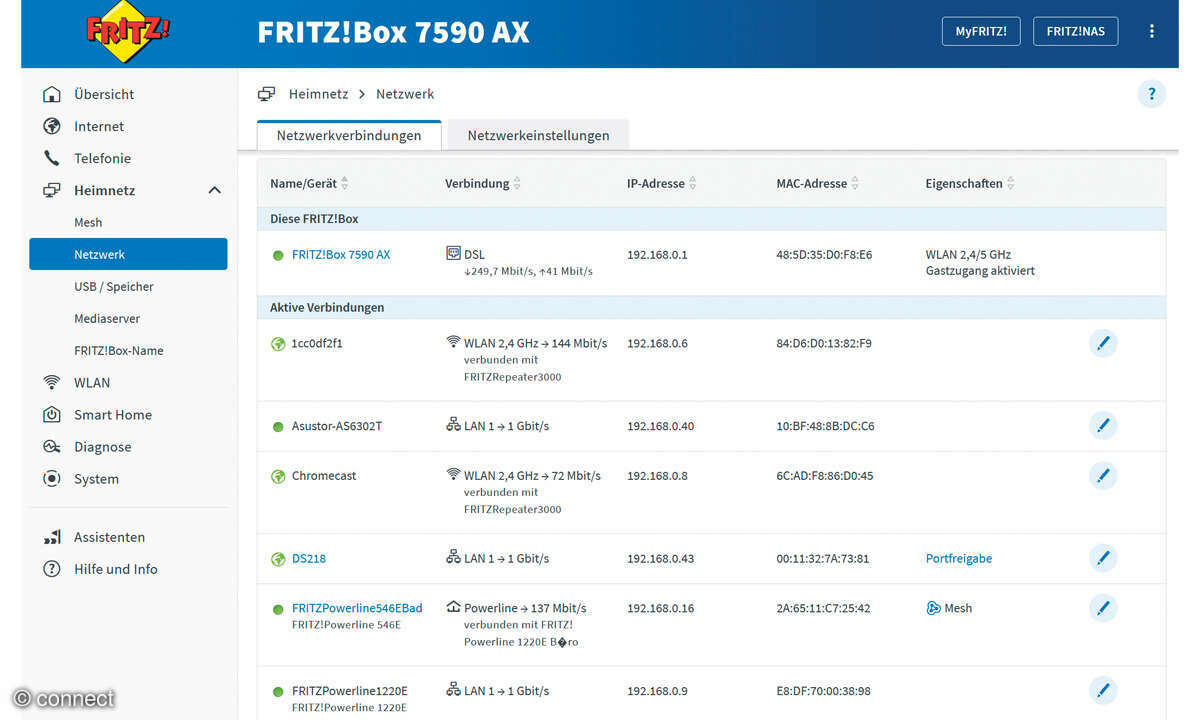Click the Chromecast globe status icon
The image size is (1200, 720).
point(278,476)
